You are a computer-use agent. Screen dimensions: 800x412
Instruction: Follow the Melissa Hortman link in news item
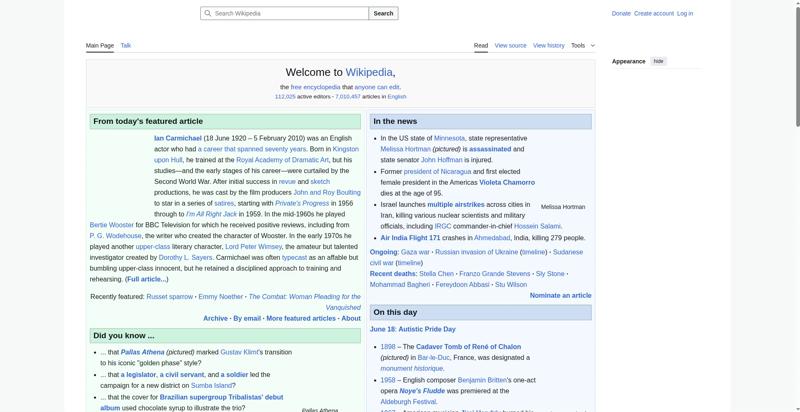coord(406,149)
